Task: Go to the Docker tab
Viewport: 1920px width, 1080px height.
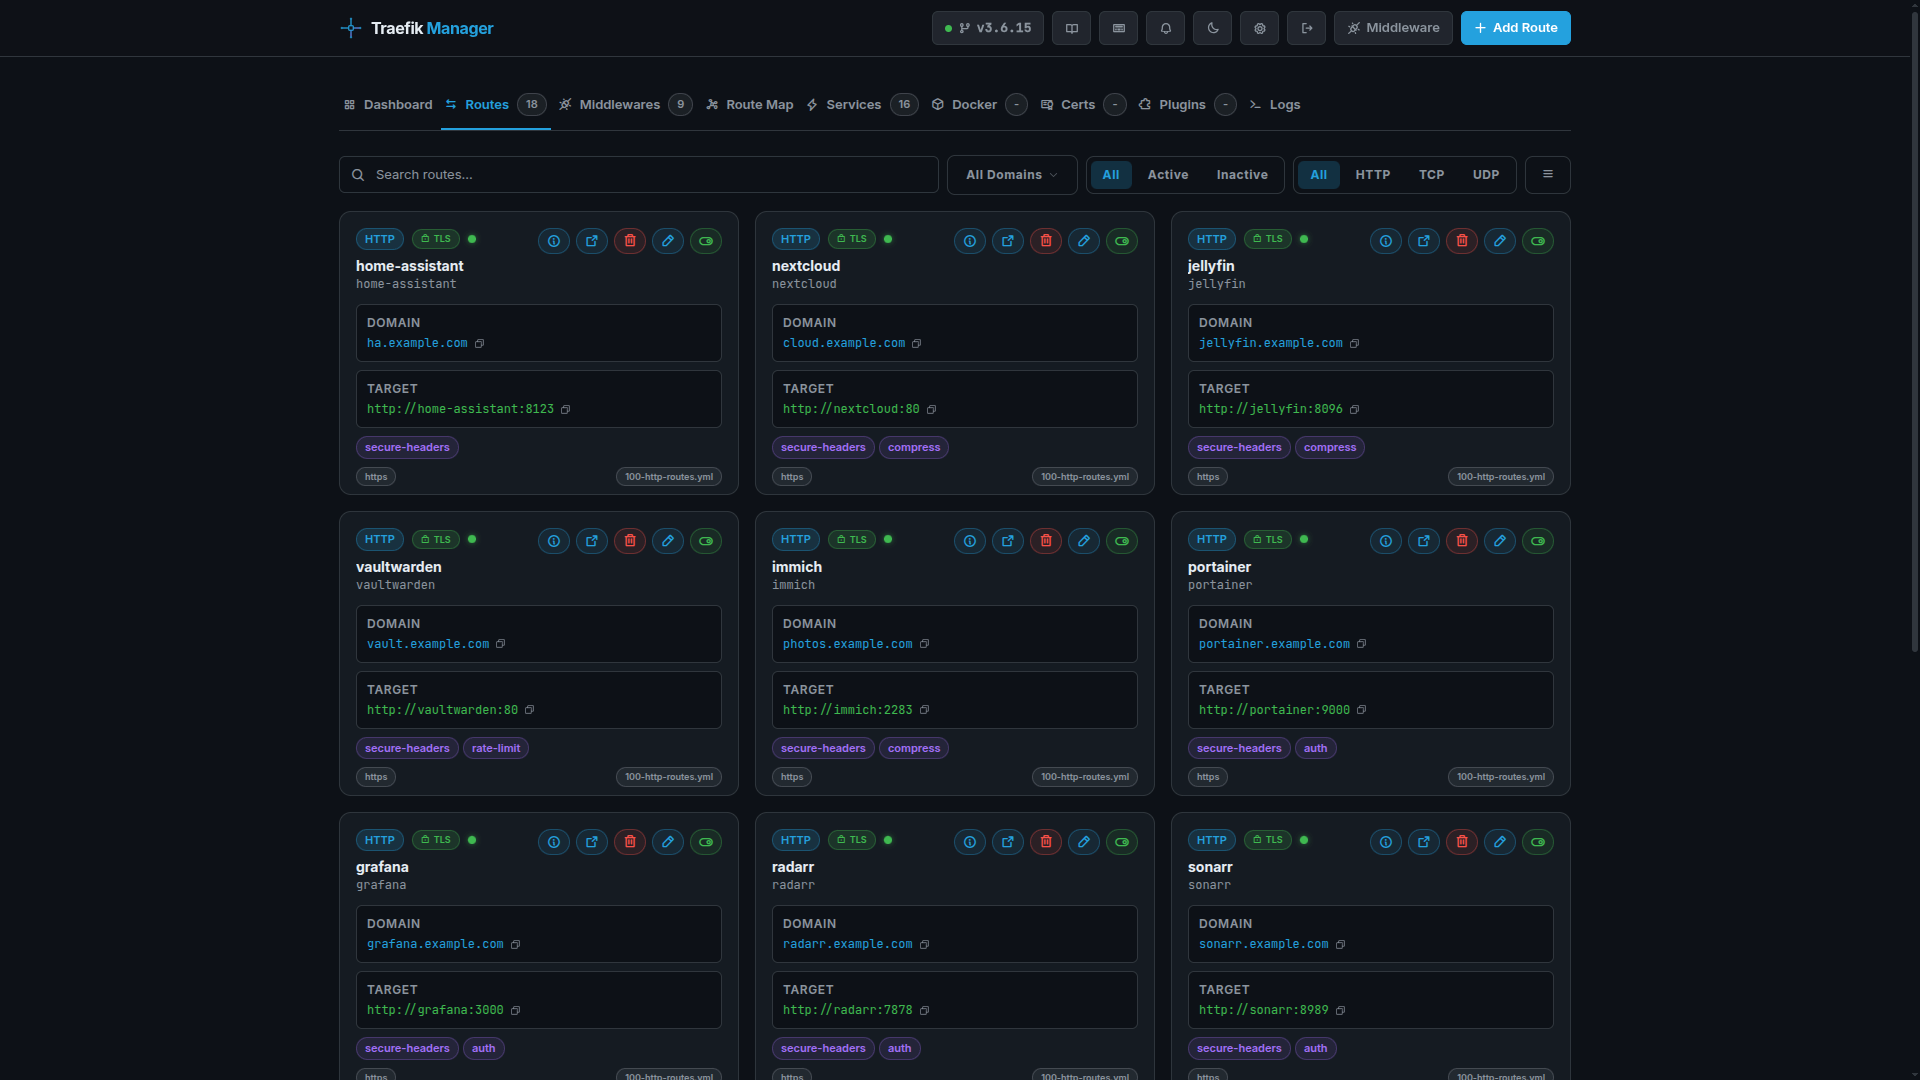Action: [979, 105]
